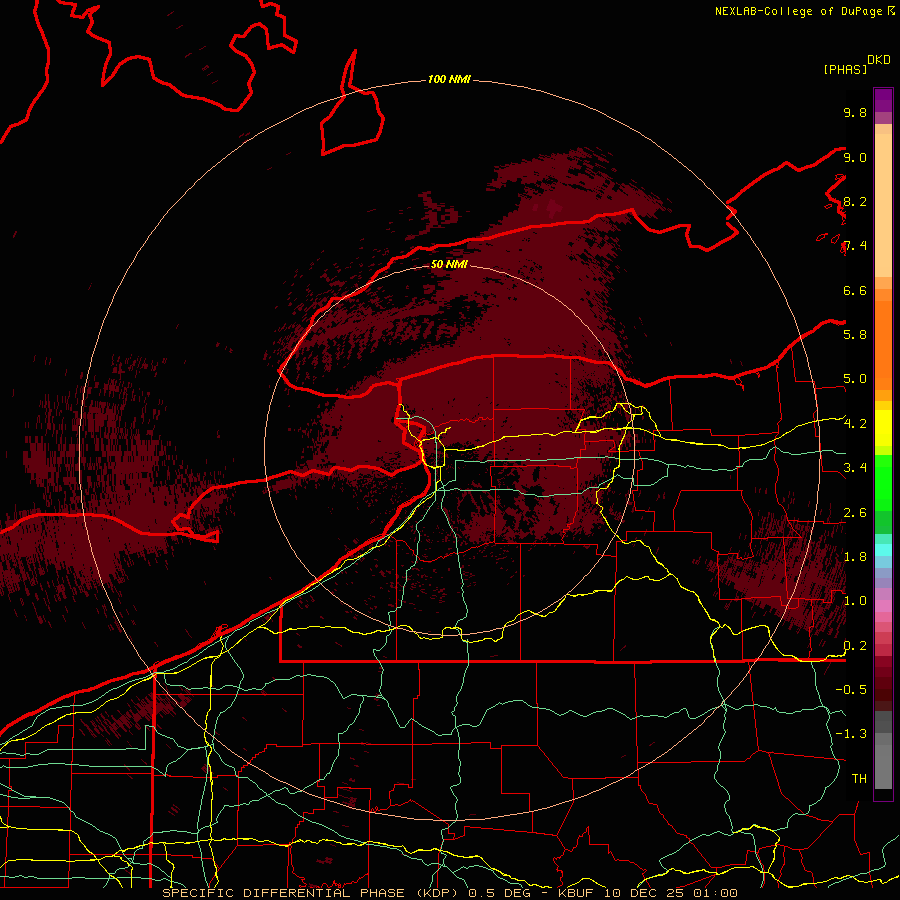Click the KBUF station identifier in caption
The width and height of the screenshot is (900, 900).
pyautogui.click(x=576, y=893)
